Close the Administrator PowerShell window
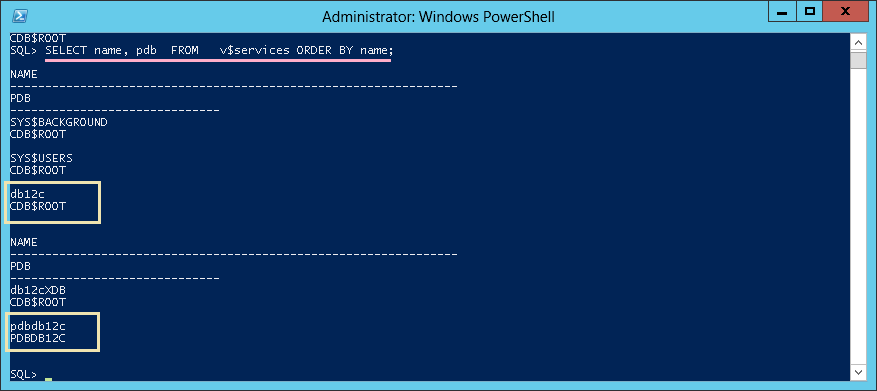 [845, 11]
